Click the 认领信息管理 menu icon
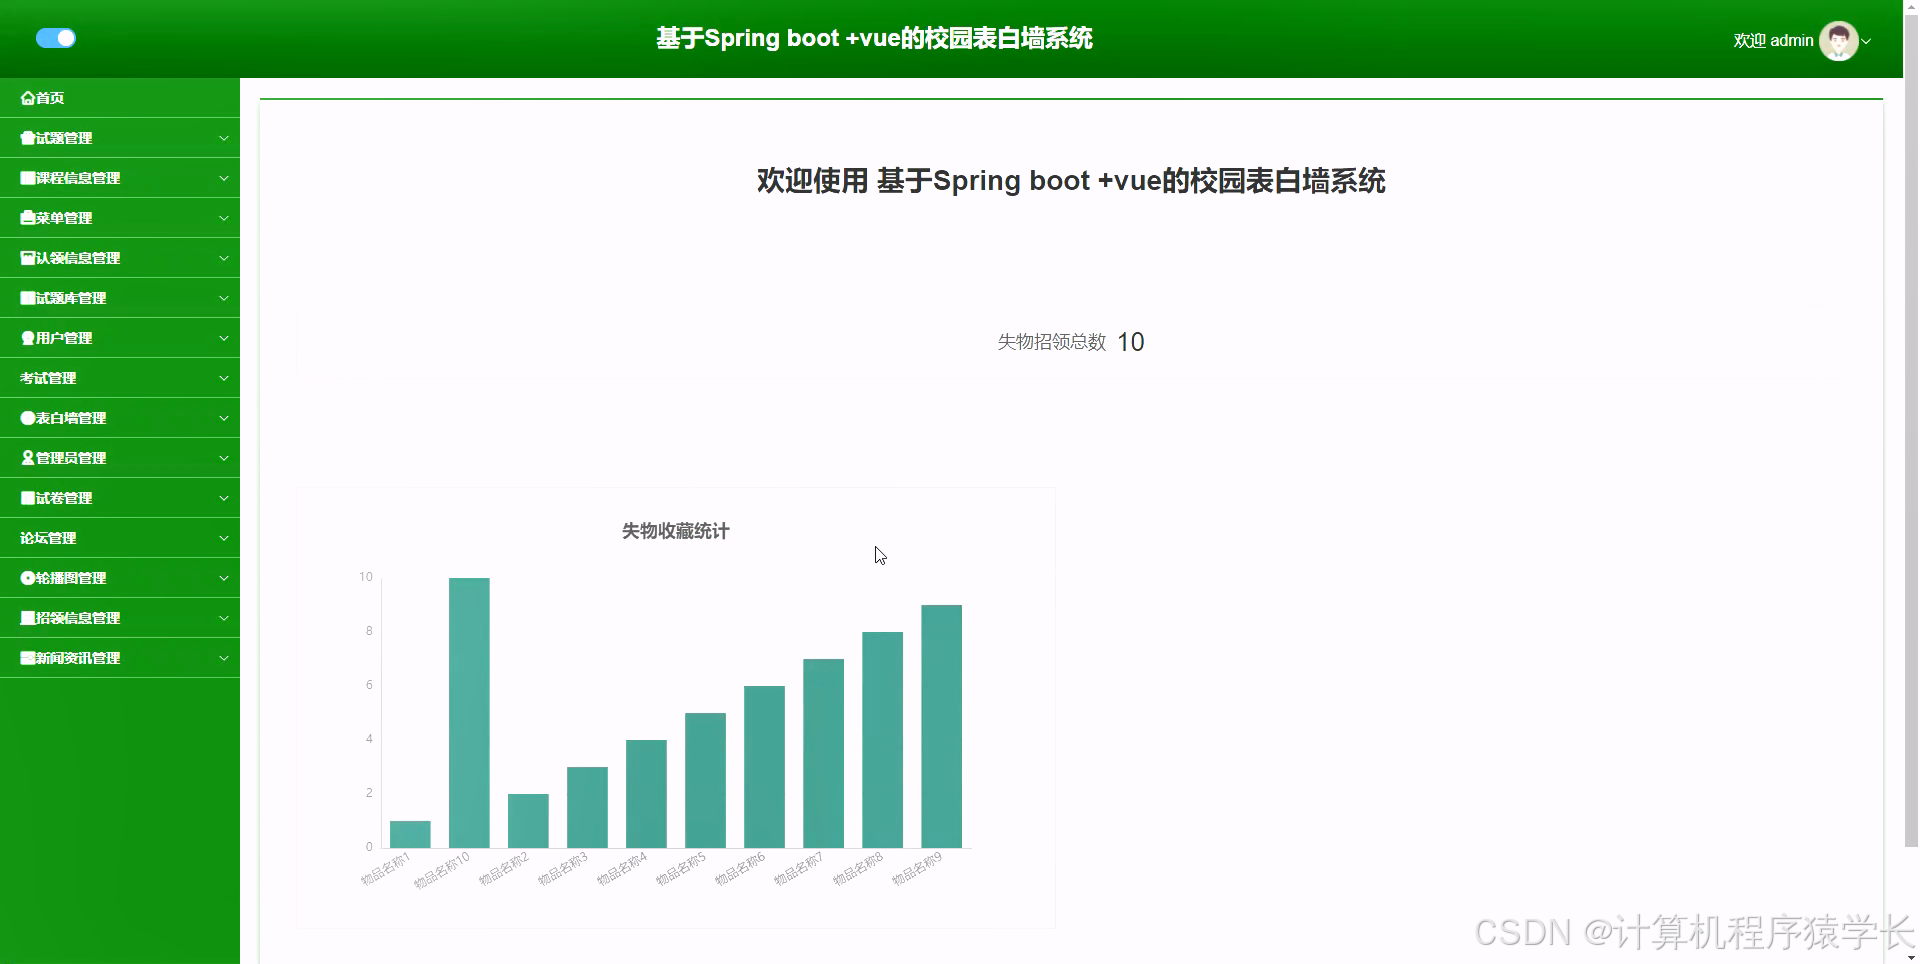 pos(28,258)
